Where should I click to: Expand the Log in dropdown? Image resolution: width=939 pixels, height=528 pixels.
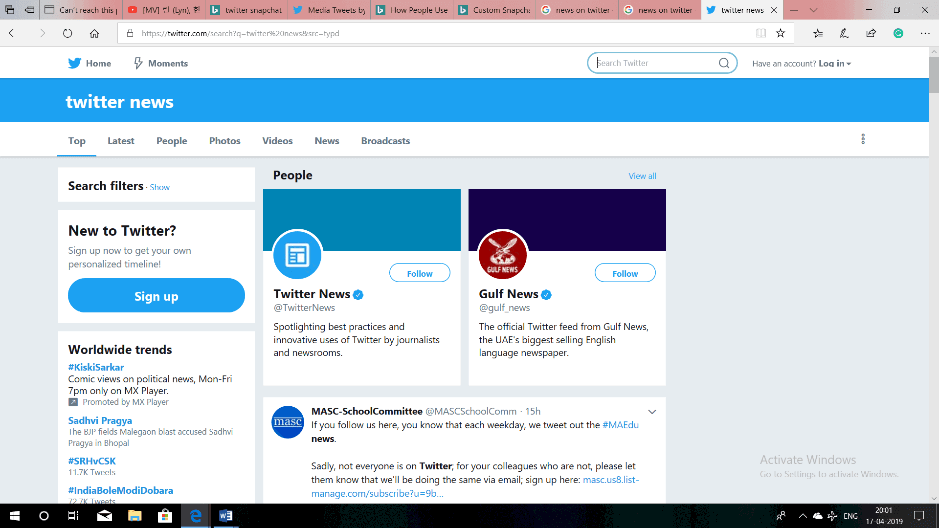tap(834, 63)
